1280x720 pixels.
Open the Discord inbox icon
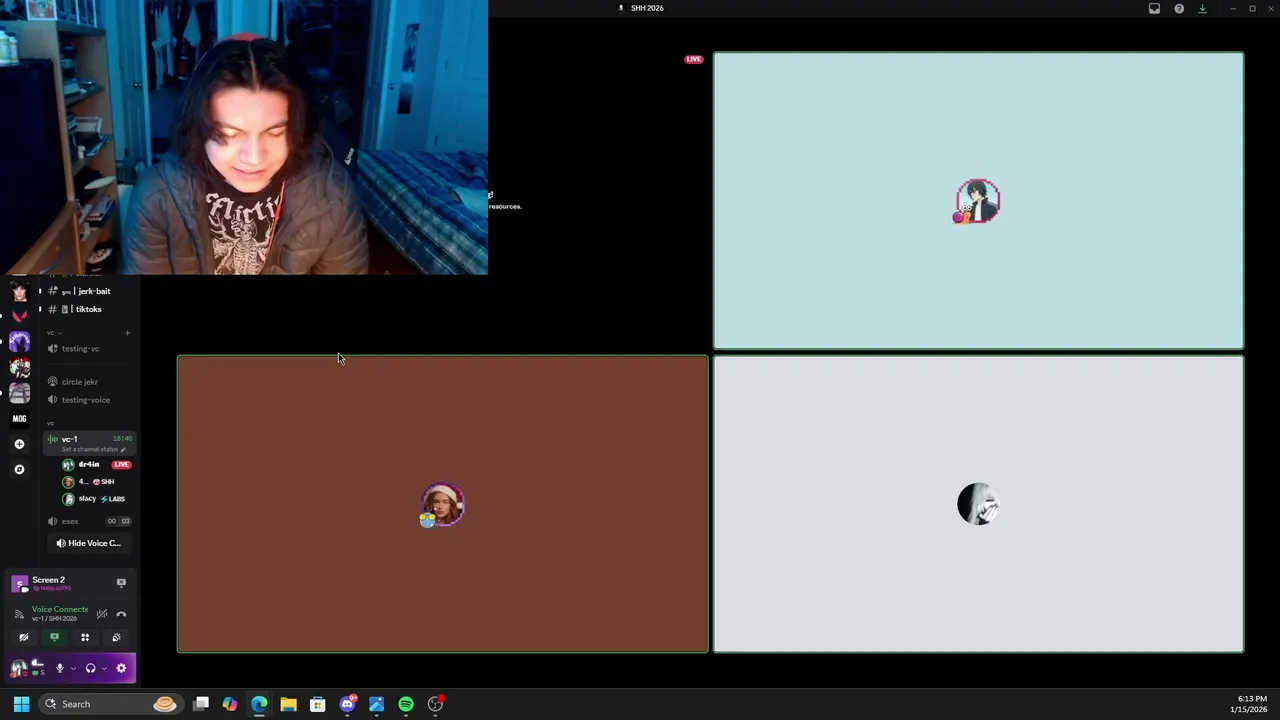click(1154, 8)
